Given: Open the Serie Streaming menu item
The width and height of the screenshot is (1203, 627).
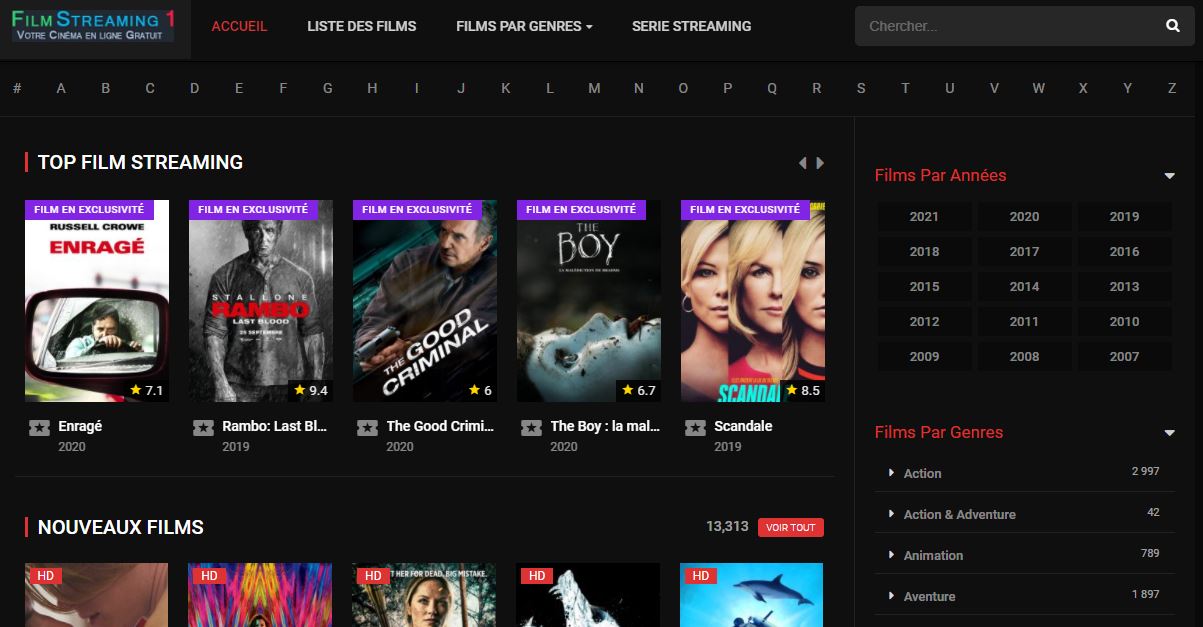Looking at the screenshot, I should coord(691,26).
